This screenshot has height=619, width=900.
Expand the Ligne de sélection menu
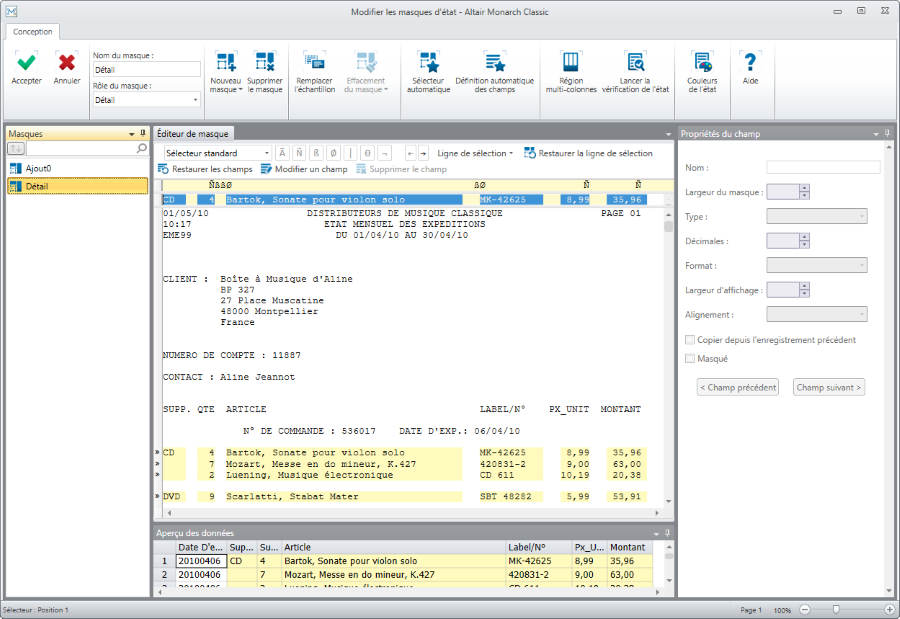476,153
